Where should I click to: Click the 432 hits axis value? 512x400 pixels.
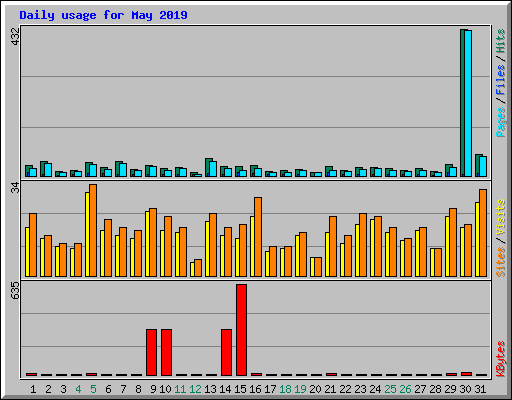coord(15,36)
